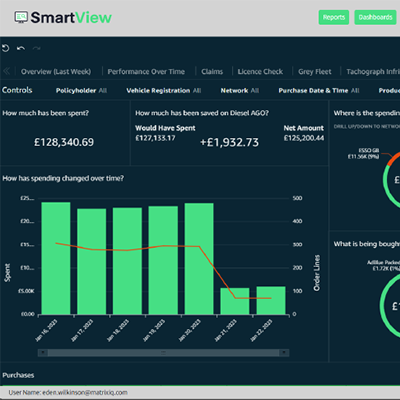Click the Jan 19, 2023 bar
This screenshot has width=400, height=400.
[x=163, y=260]
